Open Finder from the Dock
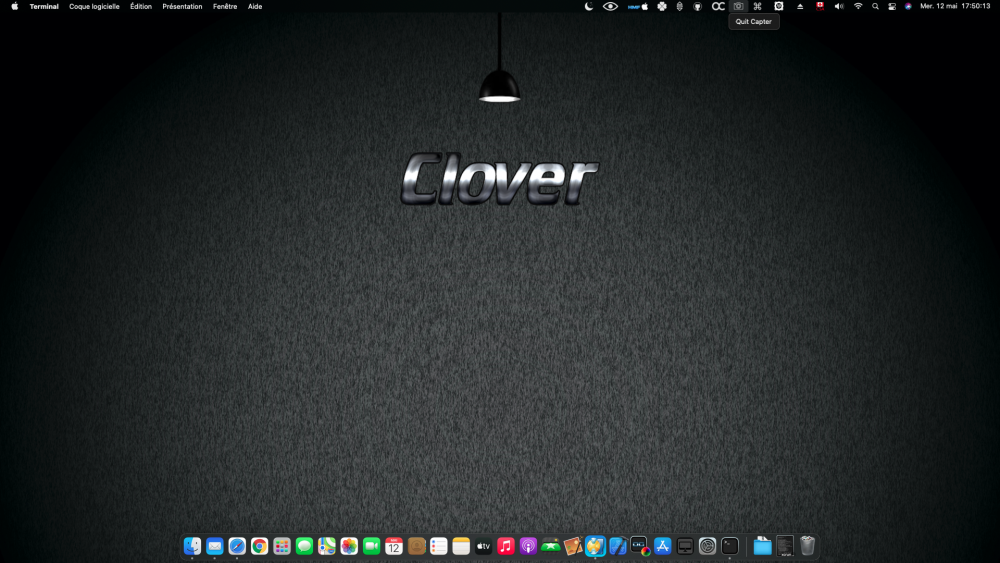Image resolution: width=1000 pixels, height=563 pixels. (x=192, y=546)
